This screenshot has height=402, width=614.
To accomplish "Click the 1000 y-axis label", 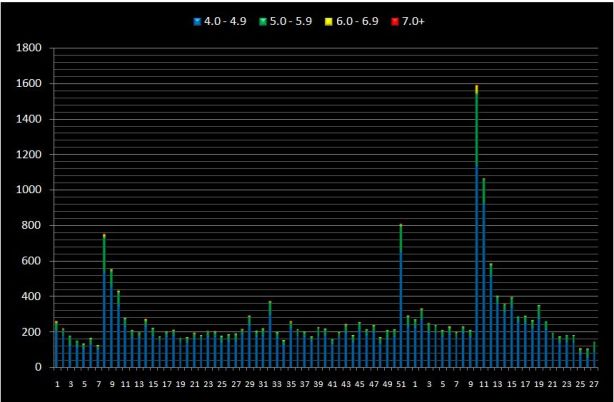I will coord(29,190).
